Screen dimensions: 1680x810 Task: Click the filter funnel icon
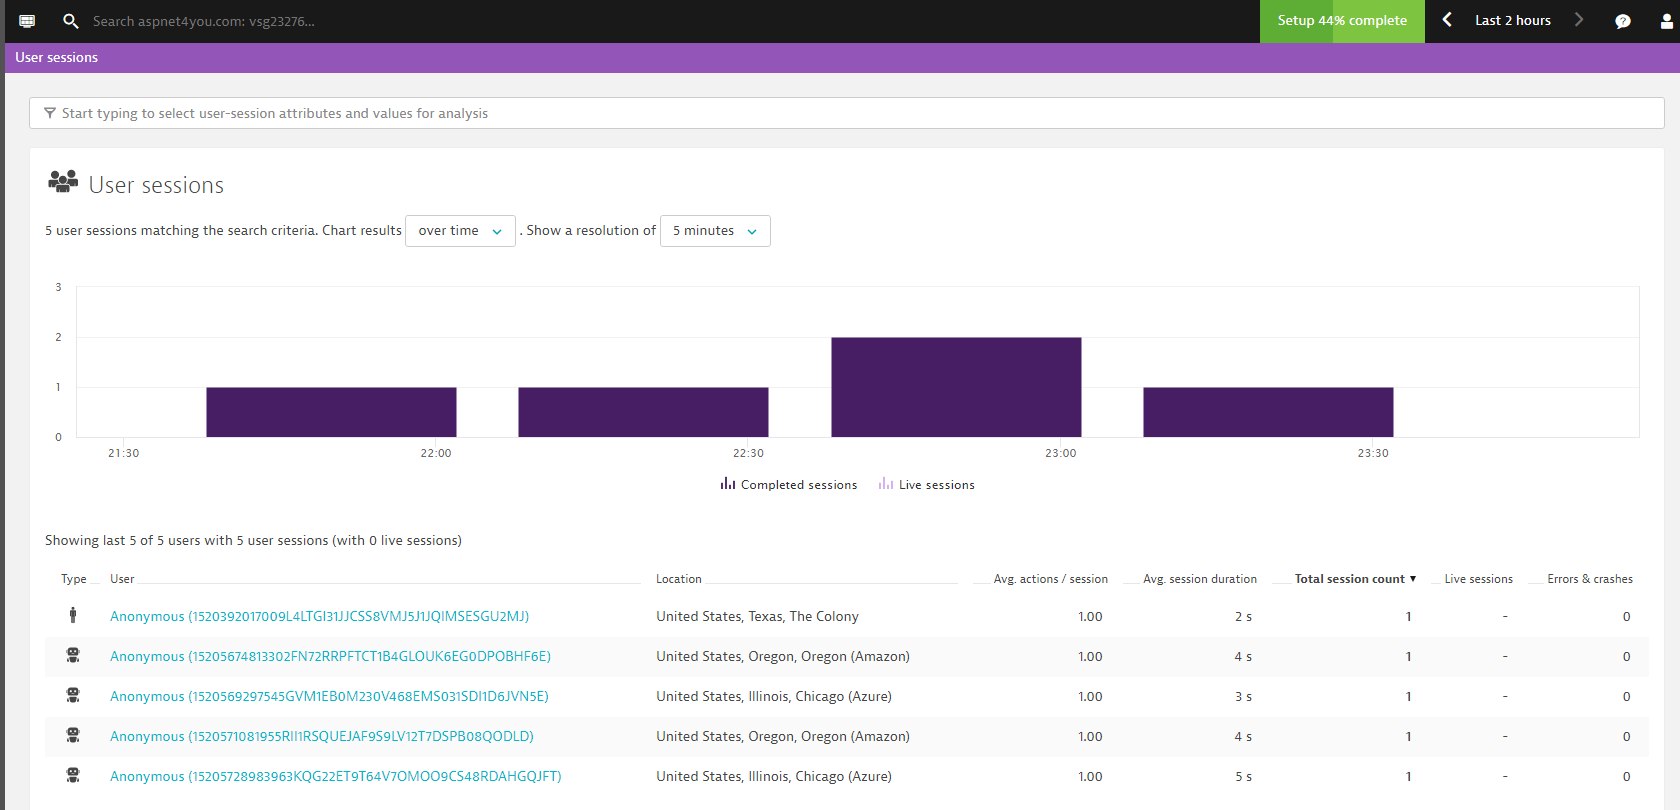50,113
